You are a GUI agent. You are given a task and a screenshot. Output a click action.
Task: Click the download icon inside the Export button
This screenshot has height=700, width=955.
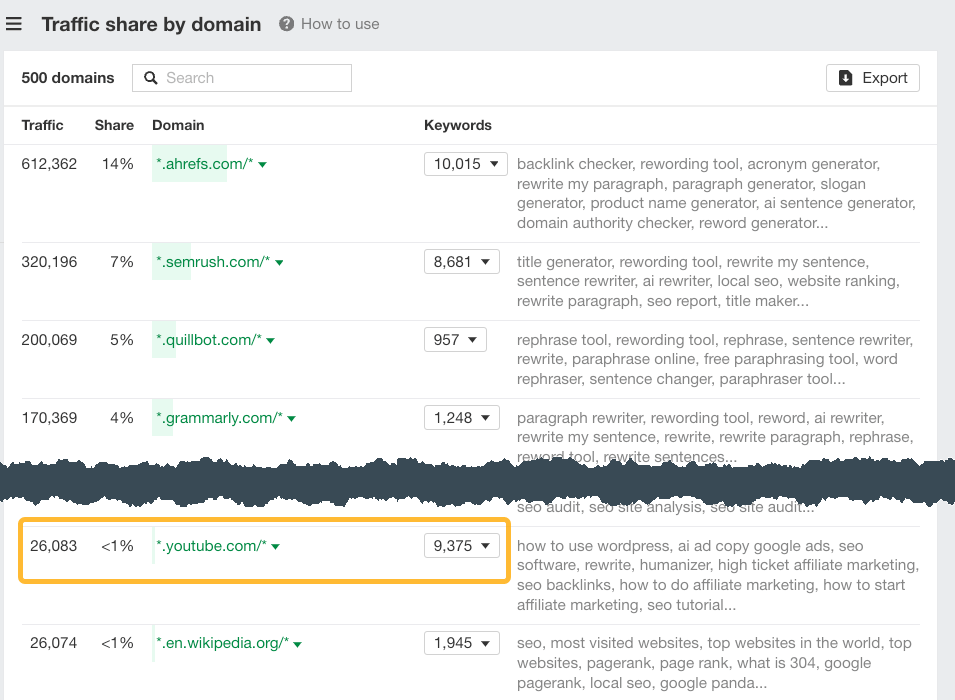pyautogui.click(x=845, y=77)
